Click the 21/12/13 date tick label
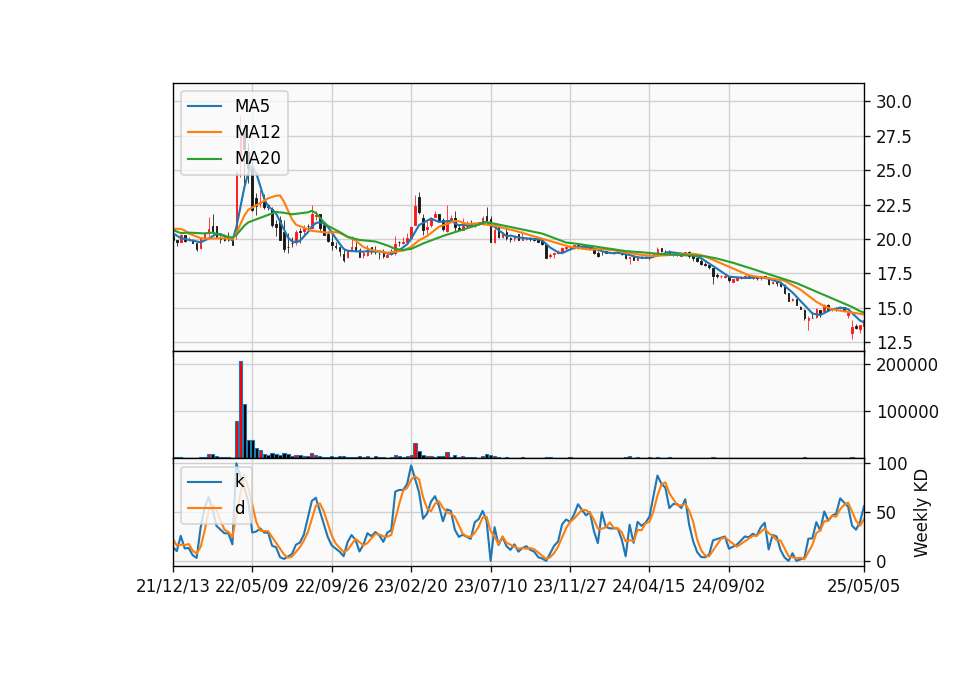960x690 pixels. coord(173,586)
